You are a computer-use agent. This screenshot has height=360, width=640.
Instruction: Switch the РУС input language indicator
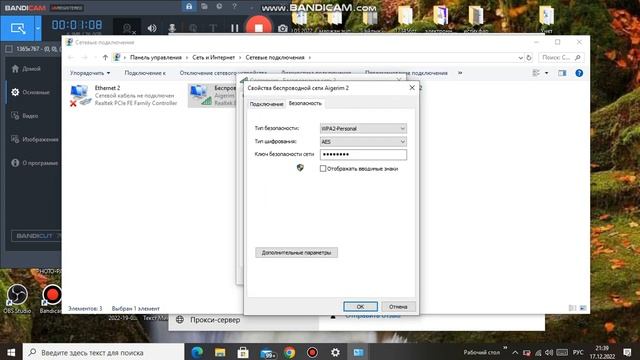(x=578, y=353)
